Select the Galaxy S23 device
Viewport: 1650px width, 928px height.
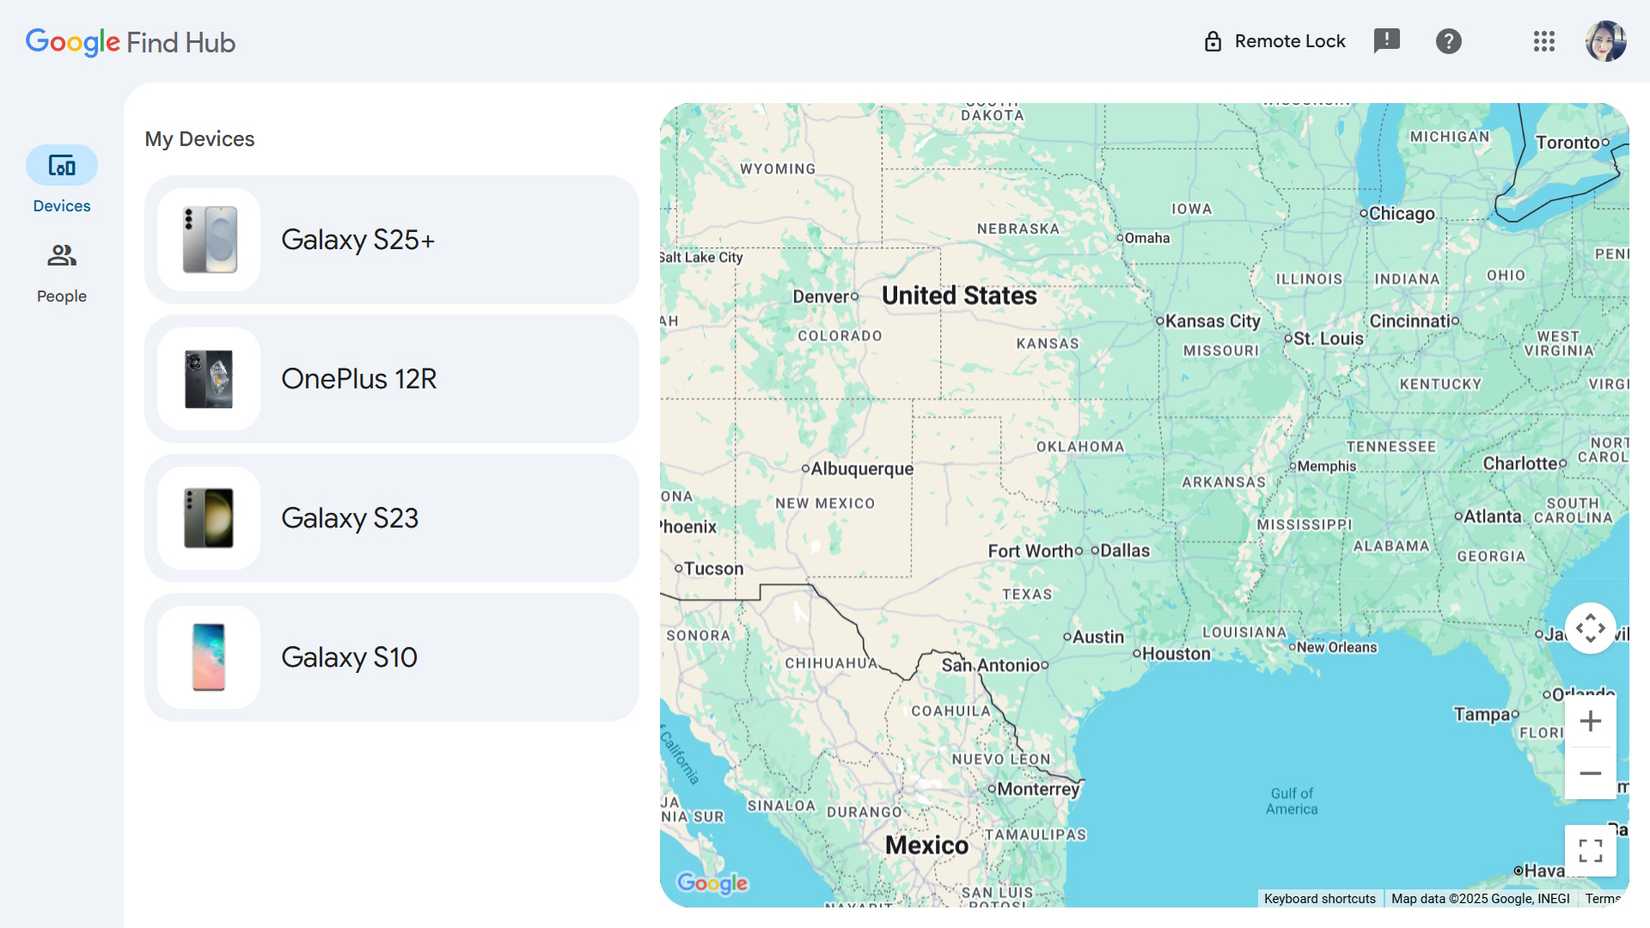(392, 517)
